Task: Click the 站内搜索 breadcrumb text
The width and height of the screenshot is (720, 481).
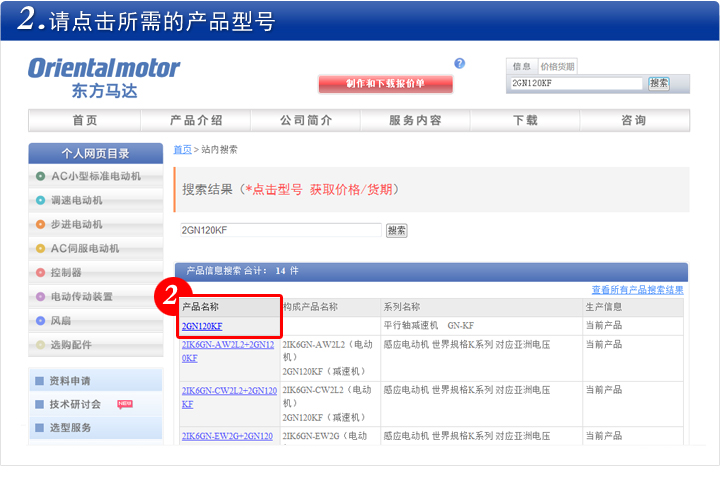Action: [x=219, y=149]
